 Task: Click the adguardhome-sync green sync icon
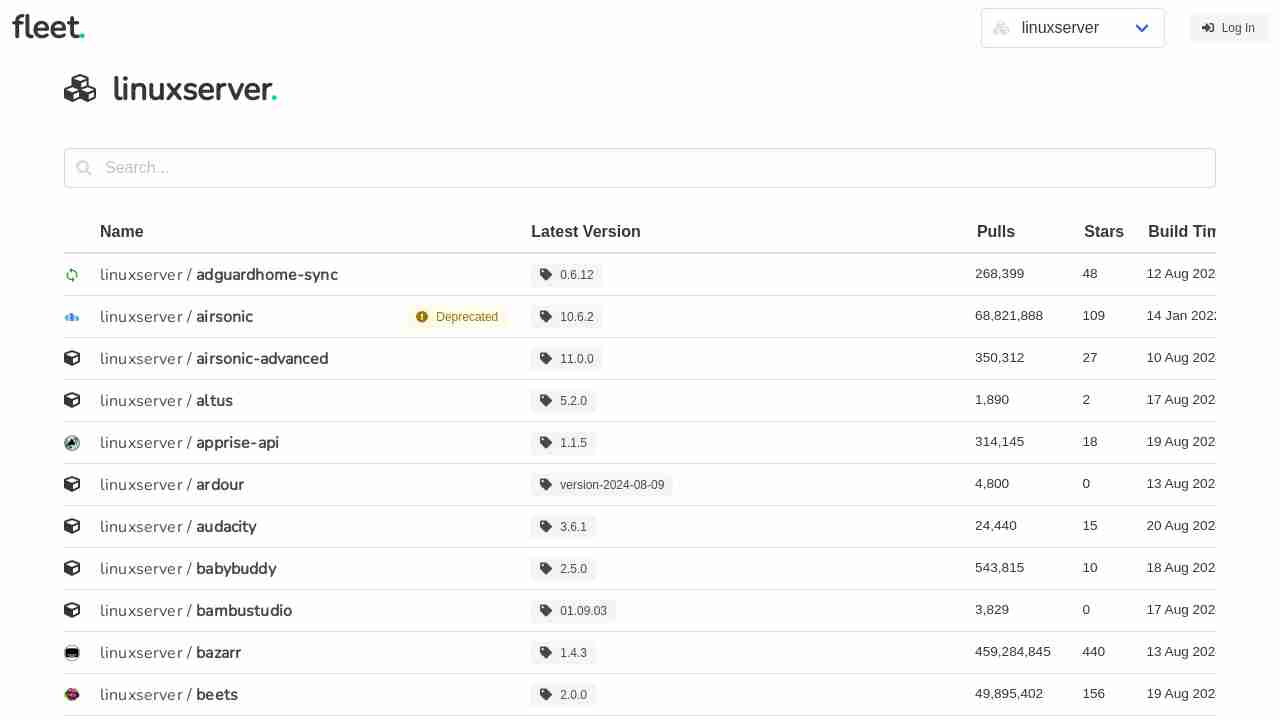tap(72, 275)
